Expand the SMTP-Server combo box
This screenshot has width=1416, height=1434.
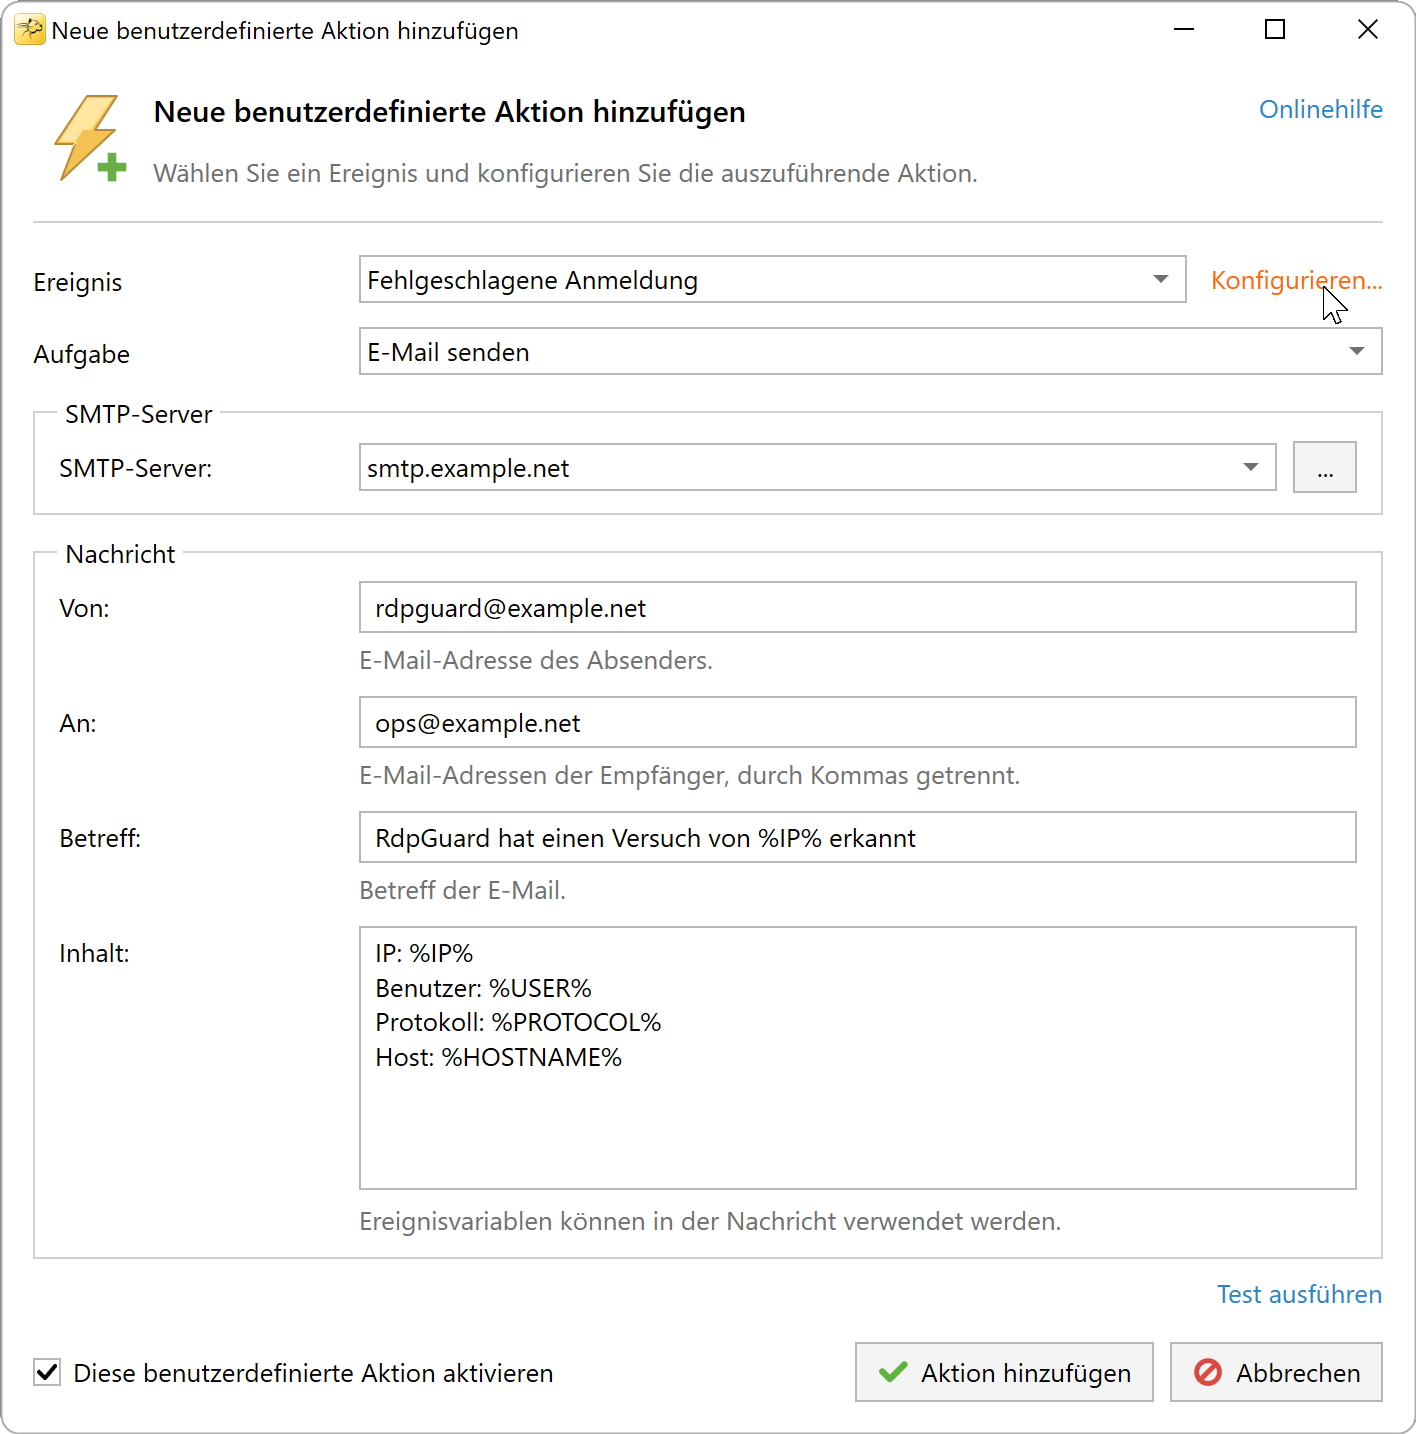pos(817,468)
